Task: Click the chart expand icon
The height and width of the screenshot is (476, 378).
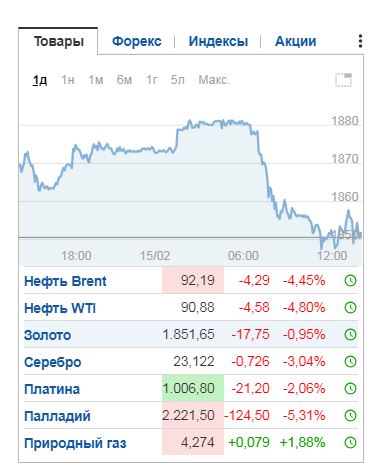Action: point(343,80)
